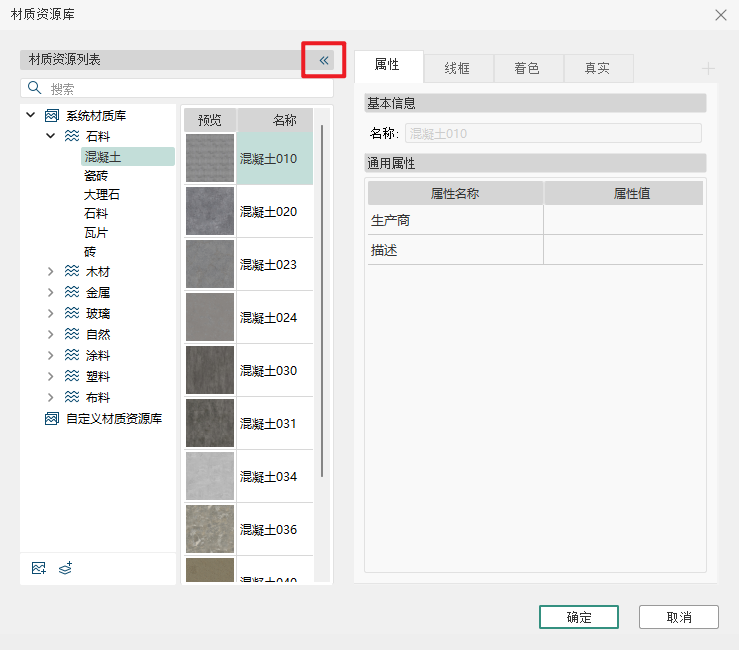The height and width of the screenshot is (650, 739).
Task: Click the add material library icon
Action: click(x=39, y=568)
